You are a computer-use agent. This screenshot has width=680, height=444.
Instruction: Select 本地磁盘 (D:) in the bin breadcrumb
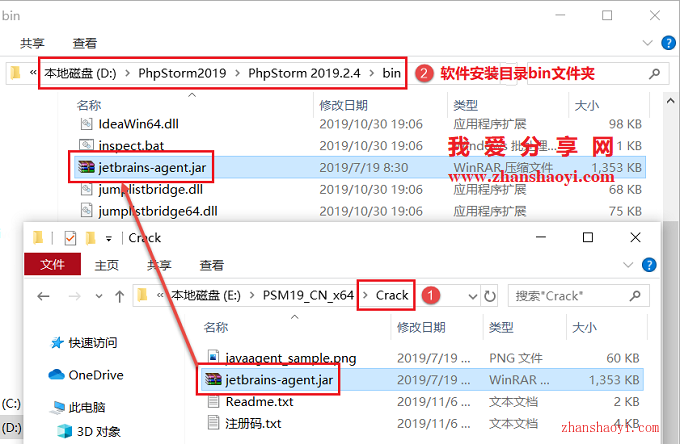(x=80, y=73)
